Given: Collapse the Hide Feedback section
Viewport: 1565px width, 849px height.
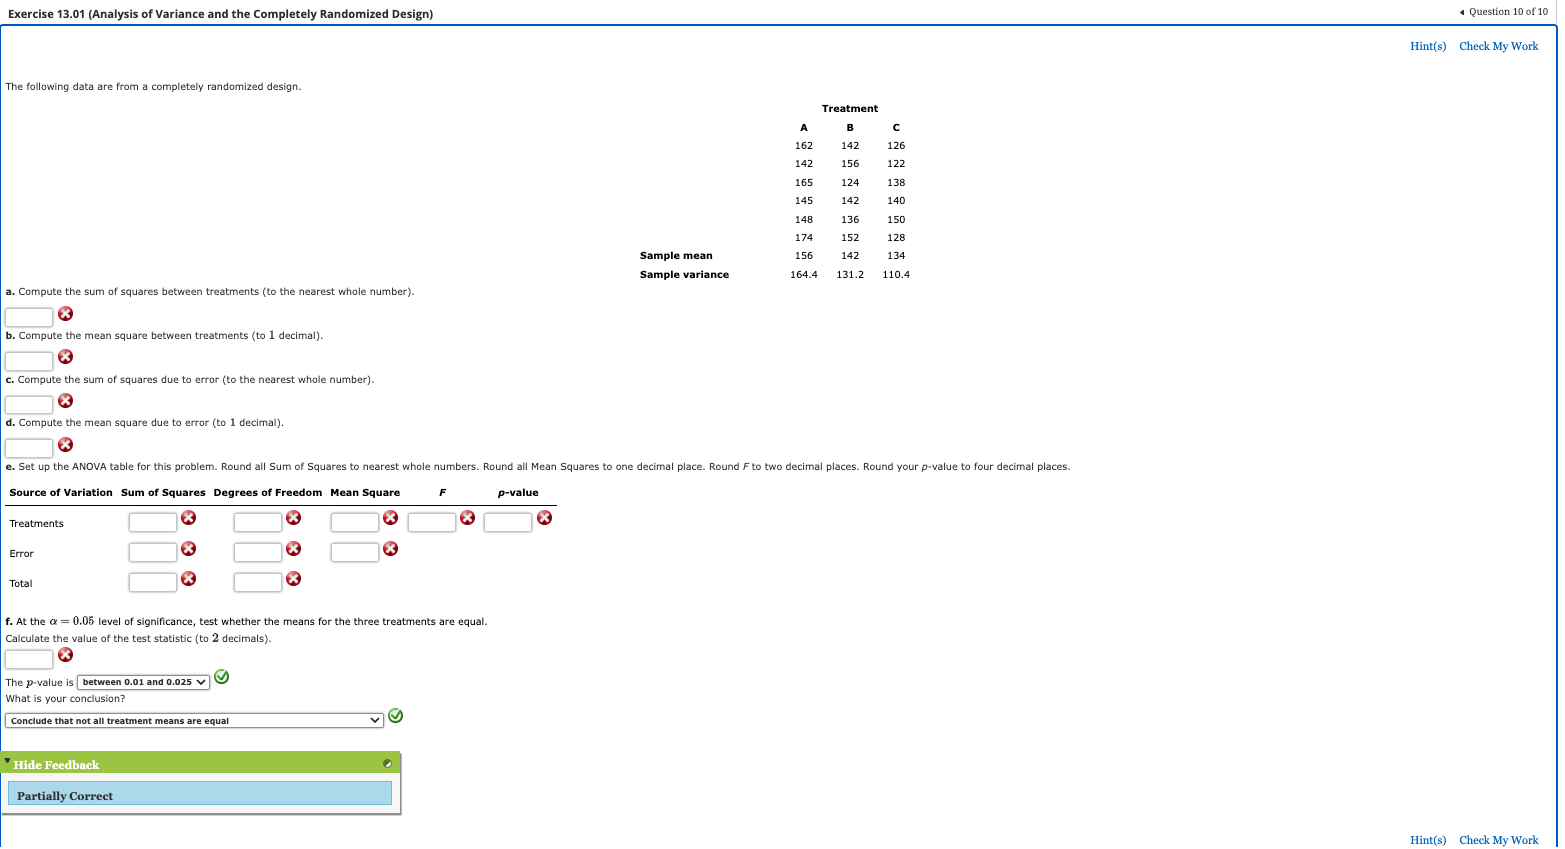Looking at the screenshot, I should tap(9, 763).
